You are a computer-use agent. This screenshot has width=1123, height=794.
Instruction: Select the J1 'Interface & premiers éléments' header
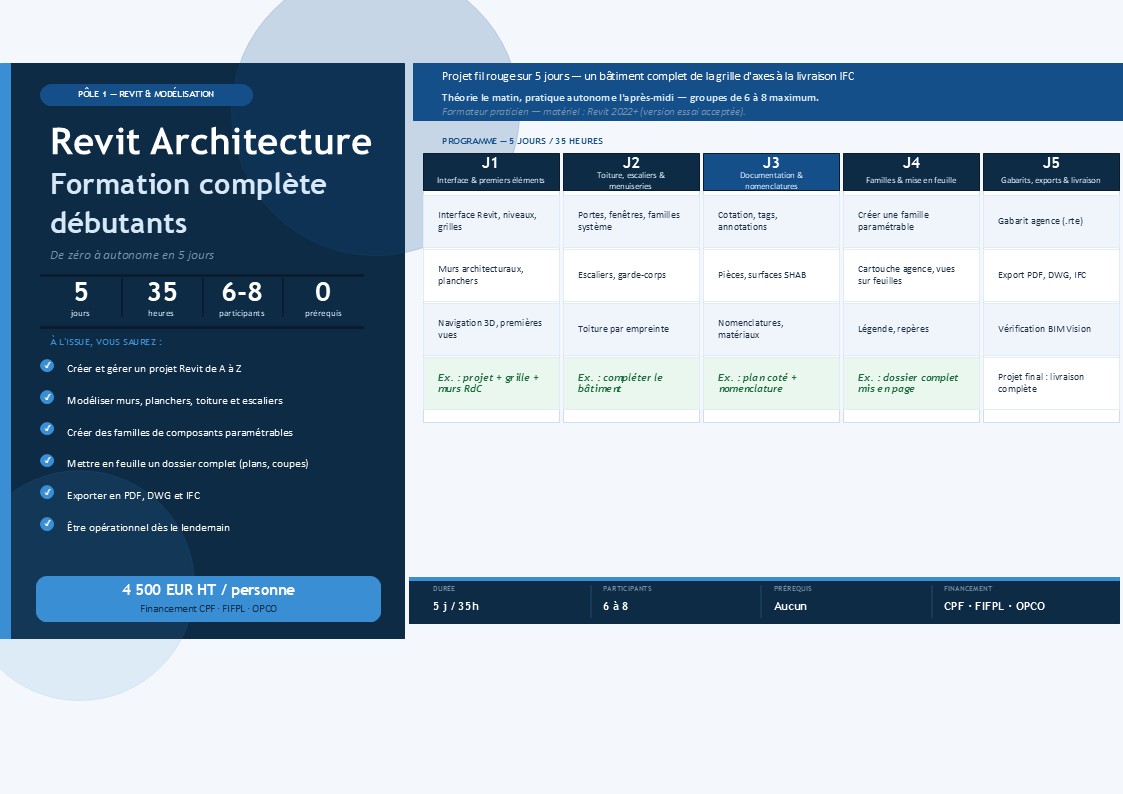coord(491,172)
